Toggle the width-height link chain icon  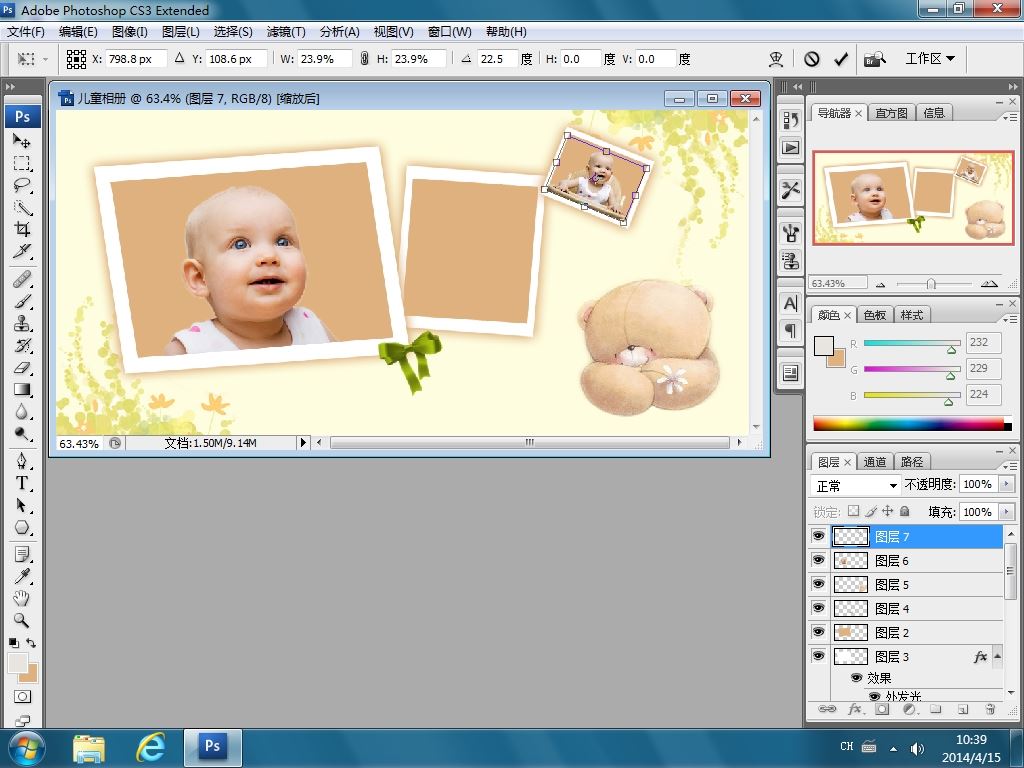365,59
